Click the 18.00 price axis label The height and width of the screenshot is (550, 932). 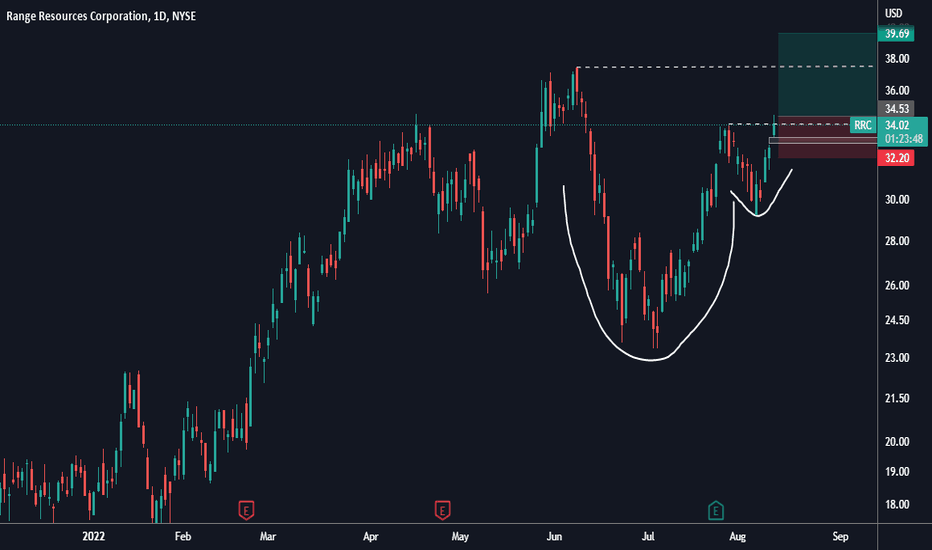coord(897,504)
